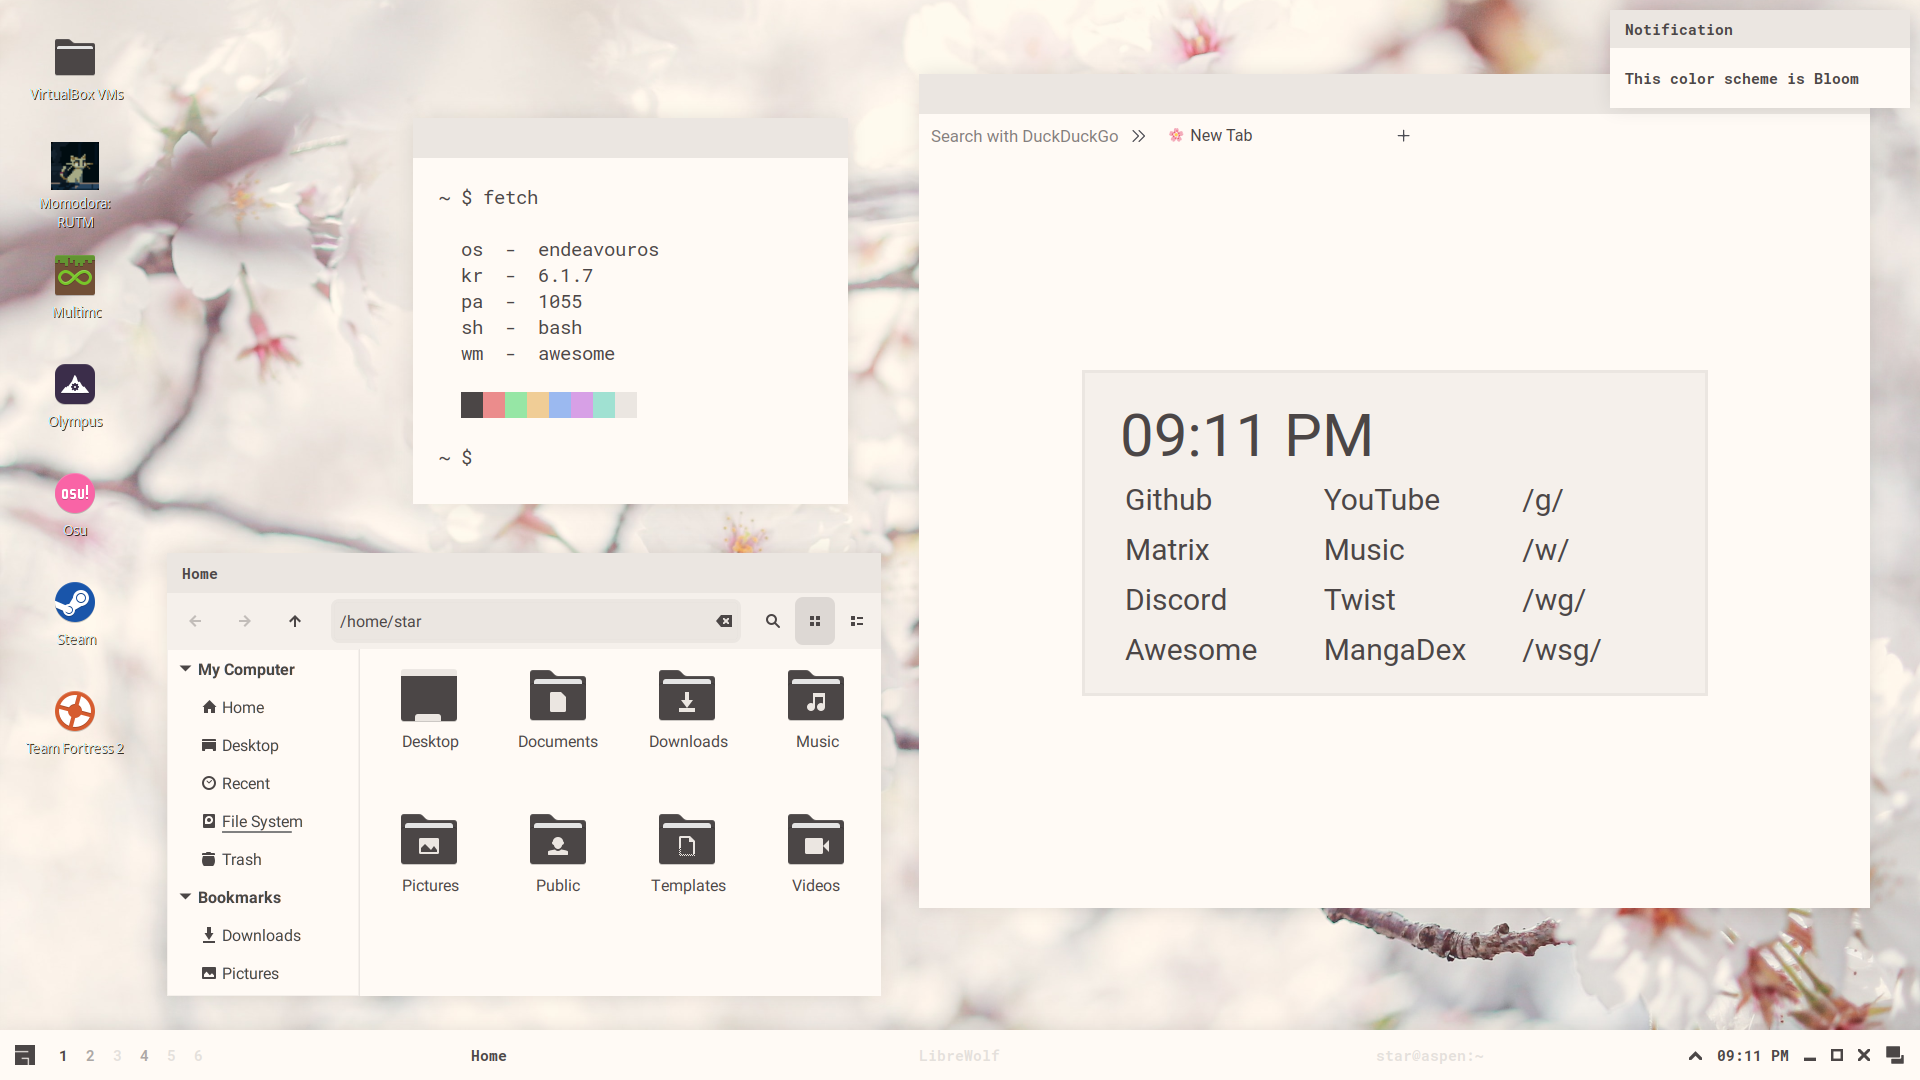The image size is (1920, 1080).
Task: Click the red color block in terminal
Action: click(x=494, y=405)
